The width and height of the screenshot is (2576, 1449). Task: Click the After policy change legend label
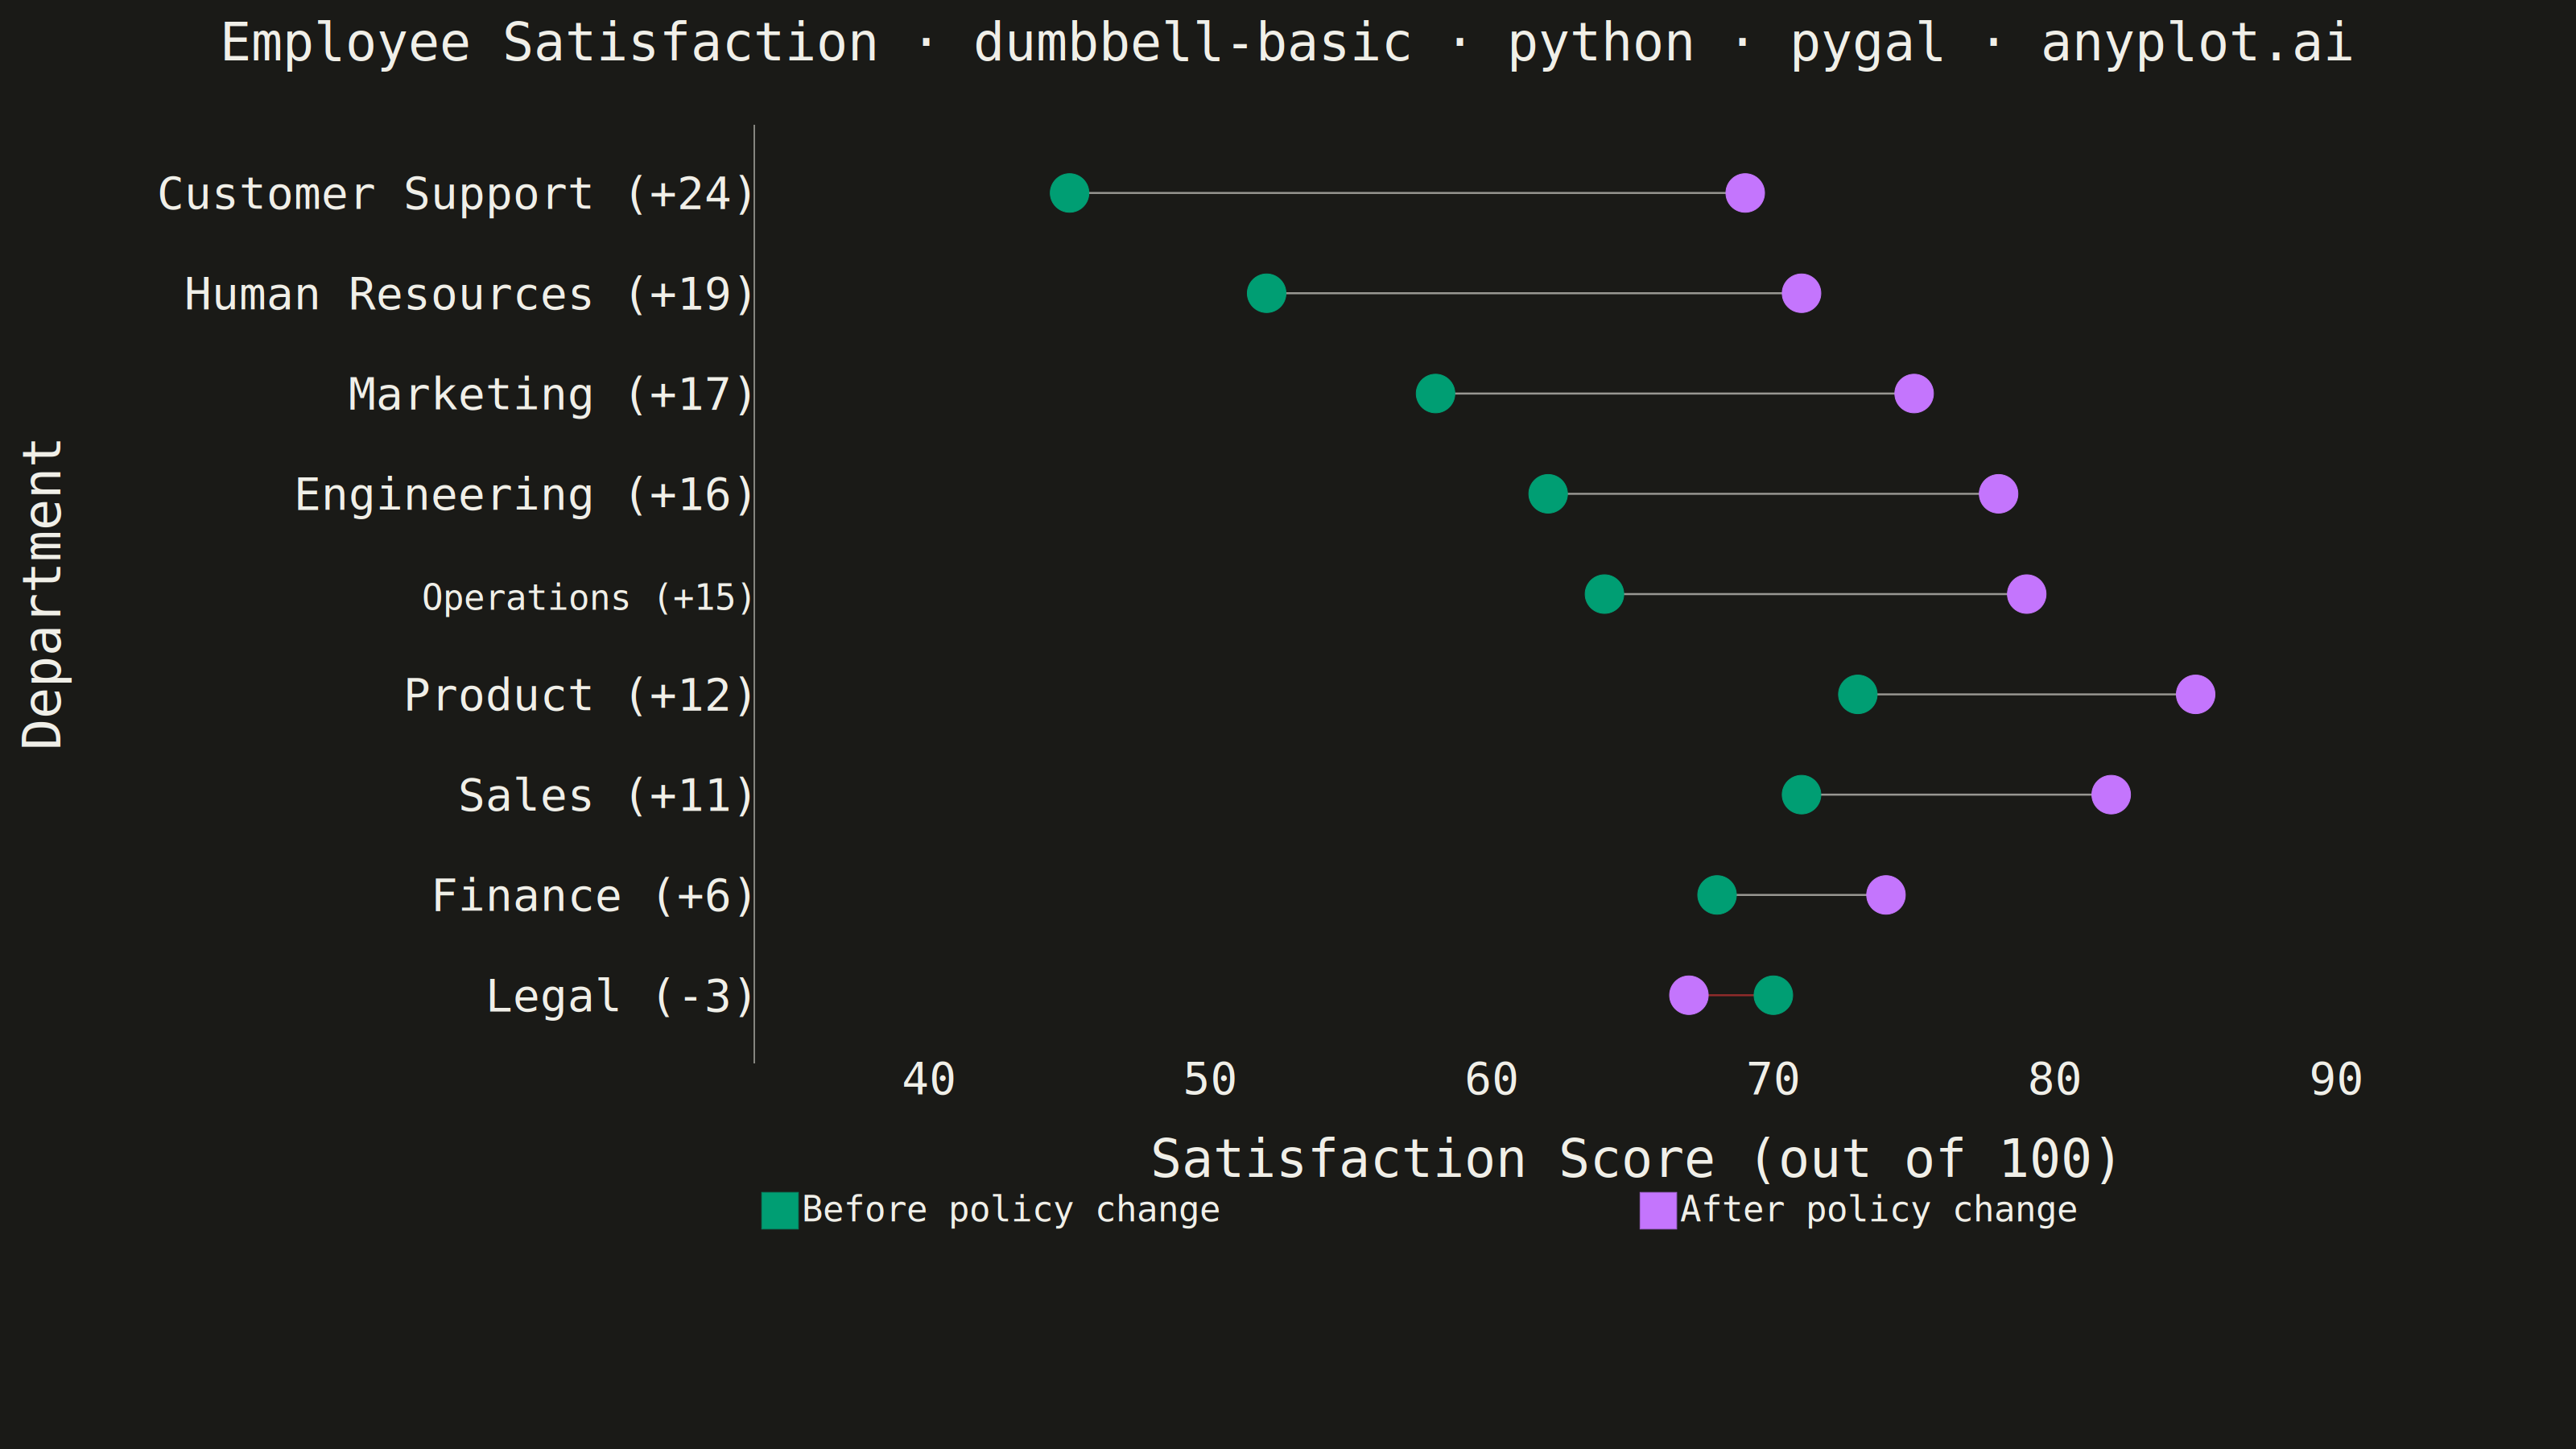point(1878,1210)
